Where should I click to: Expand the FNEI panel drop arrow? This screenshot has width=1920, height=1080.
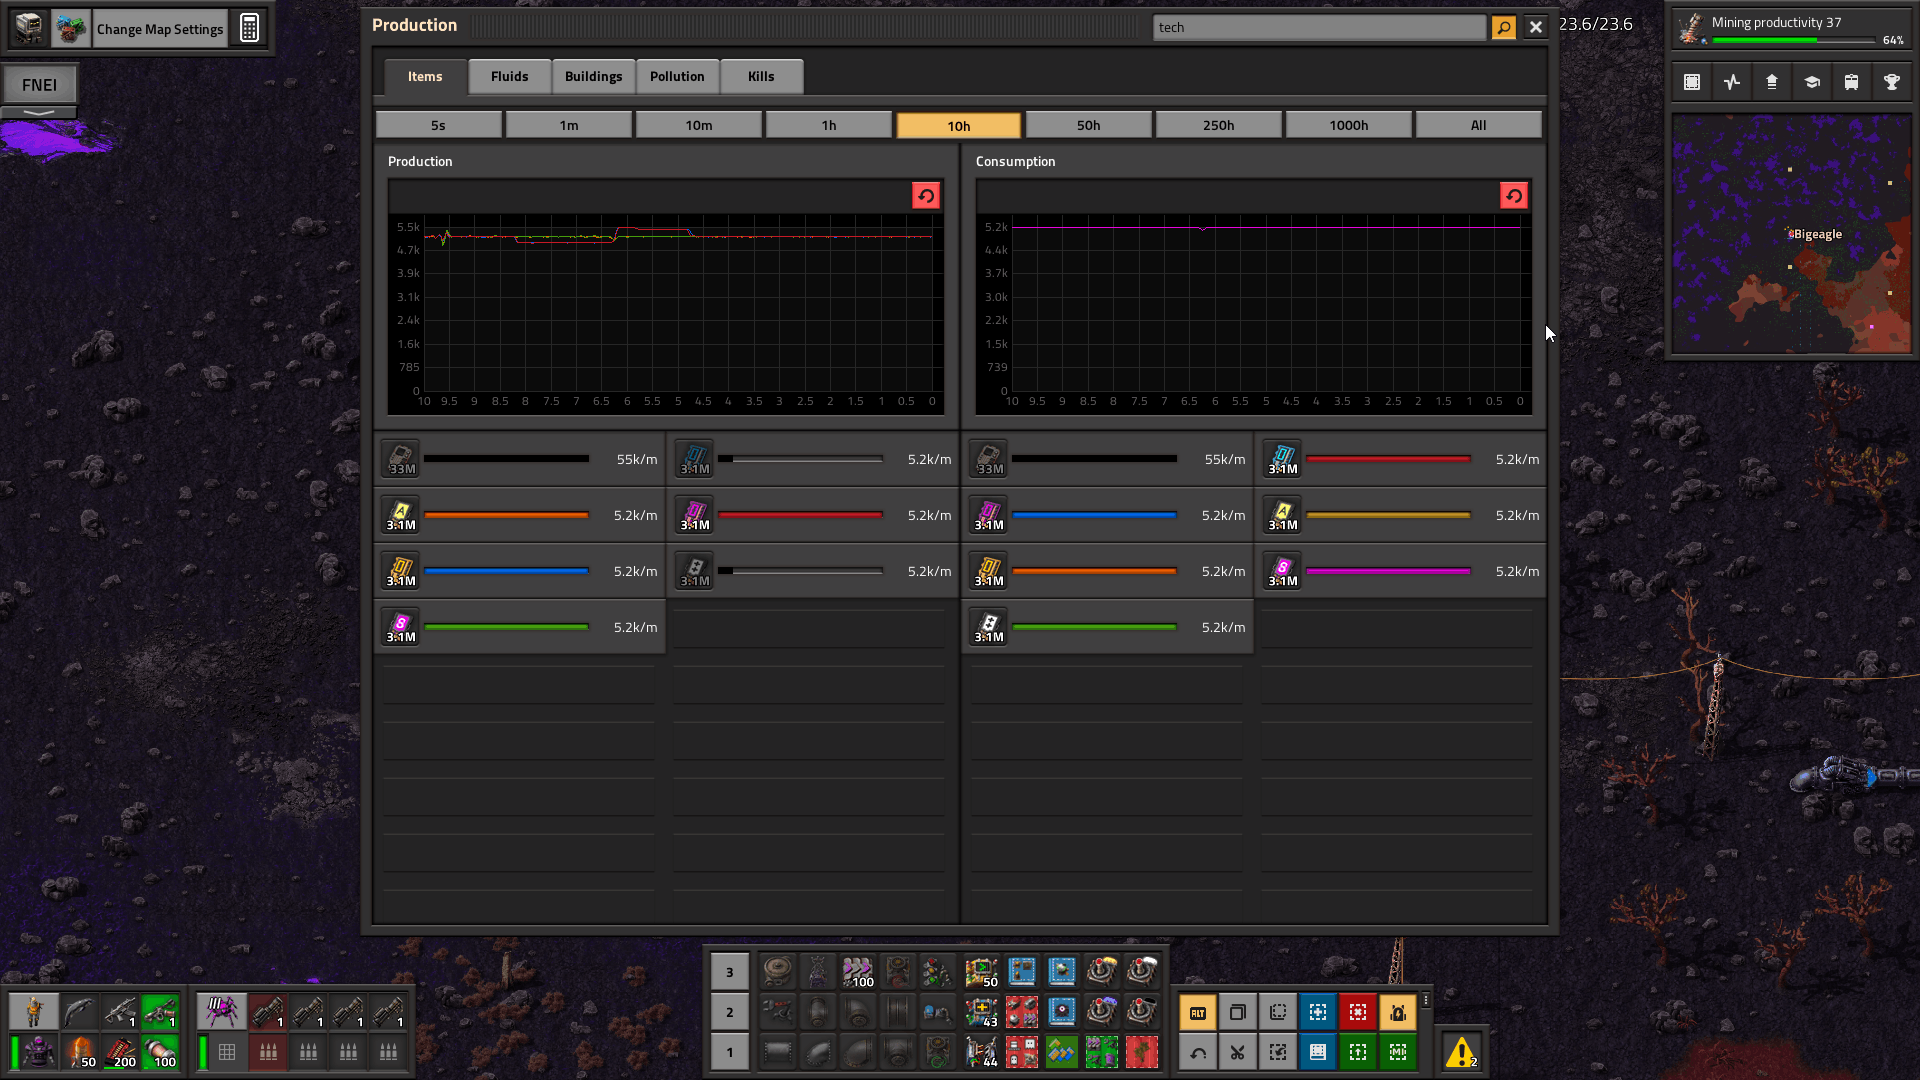pyautogui.click(x=39, y=112)
